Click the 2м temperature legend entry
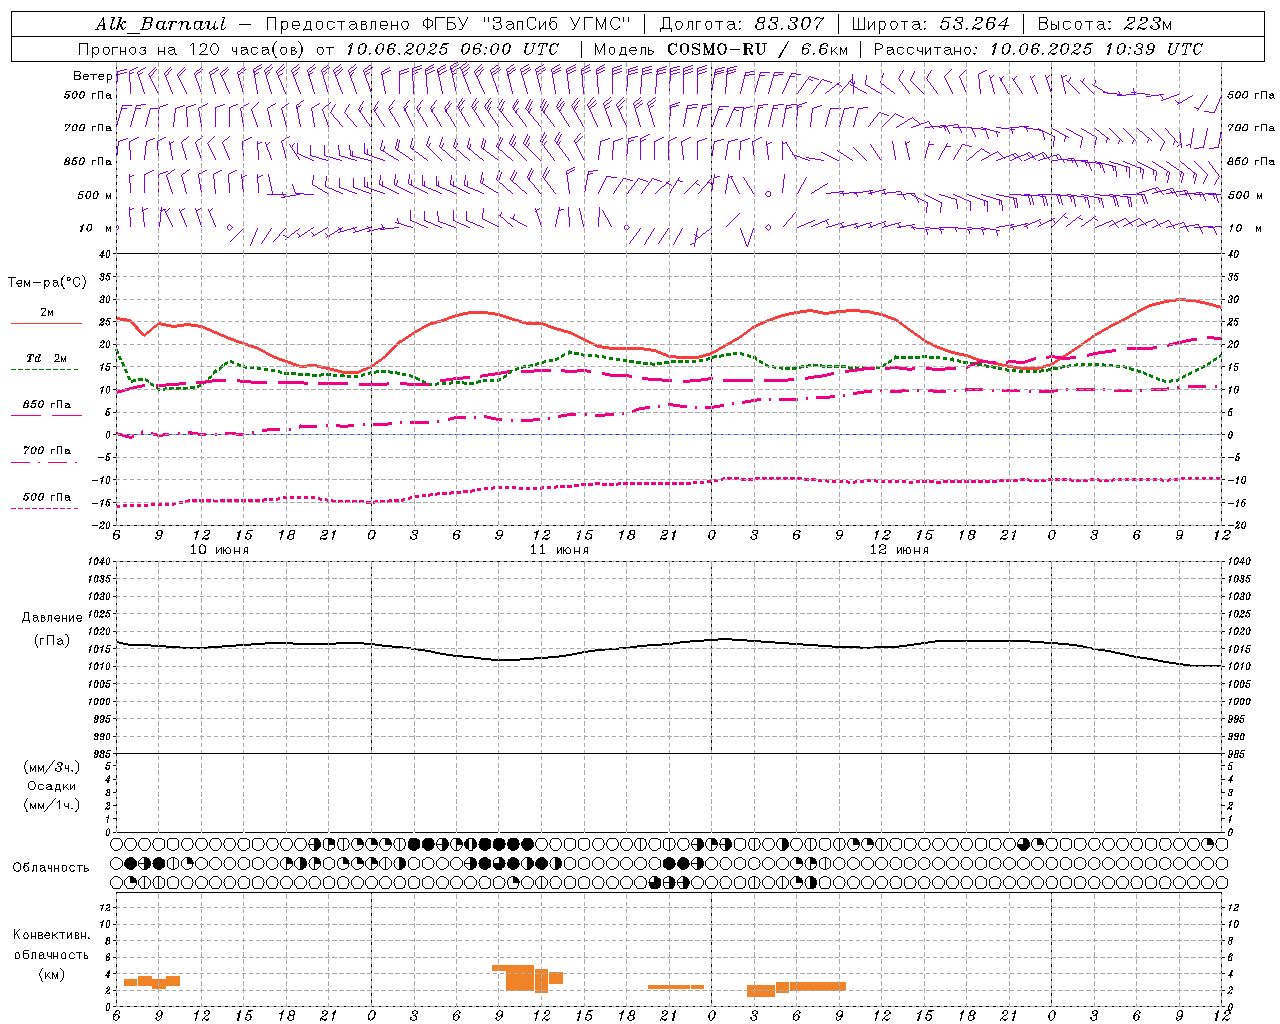 pos(47,313)
